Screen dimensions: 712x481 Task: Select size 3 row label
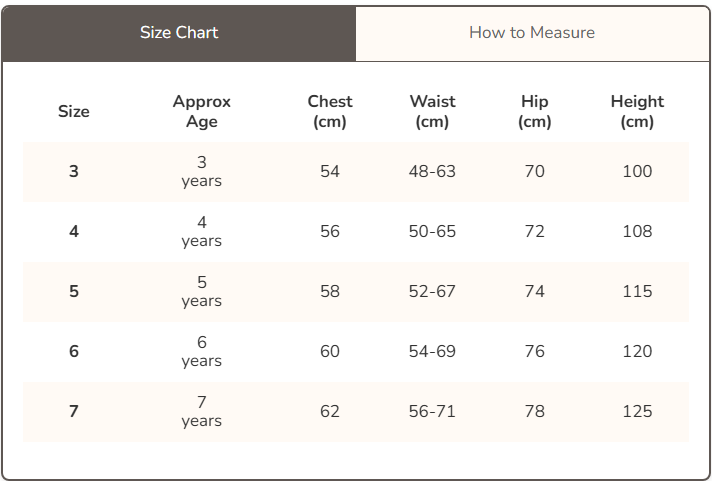tap(74, 172)
